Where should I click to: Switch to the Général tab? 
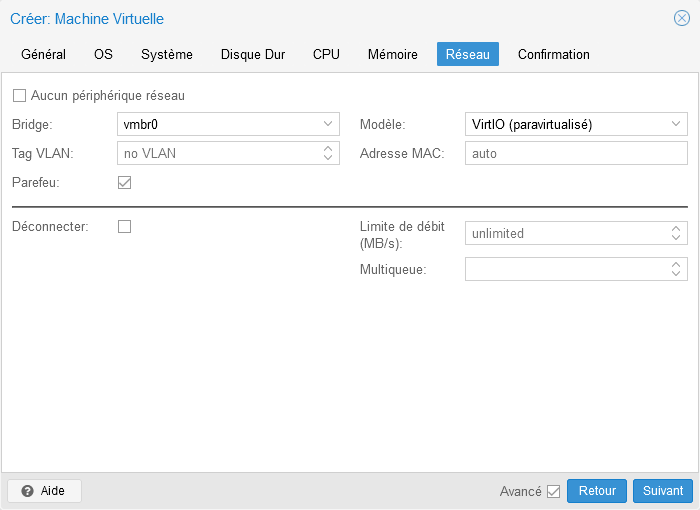coord(43,54)
